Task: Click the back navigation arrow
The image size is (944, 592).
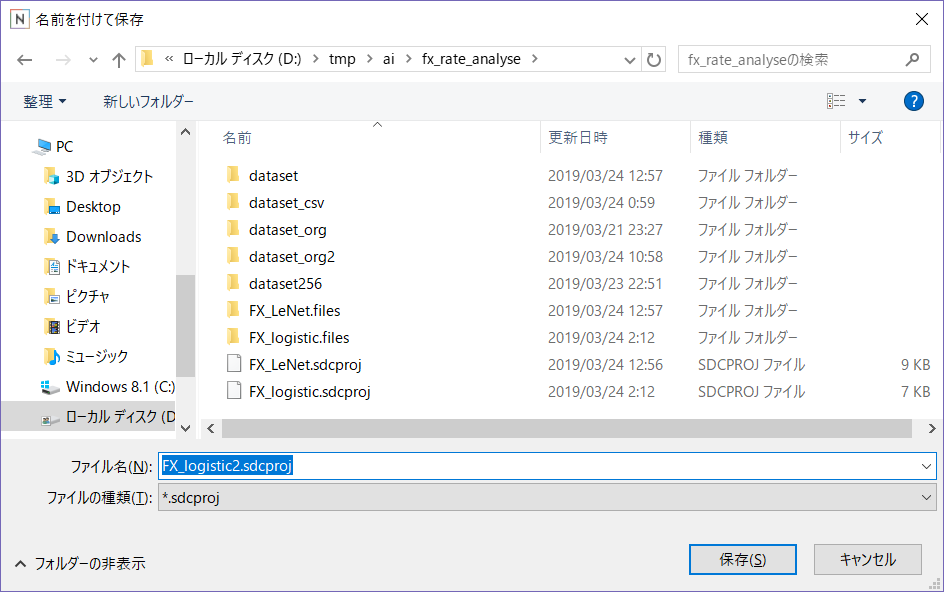Action: pos(25,59)
